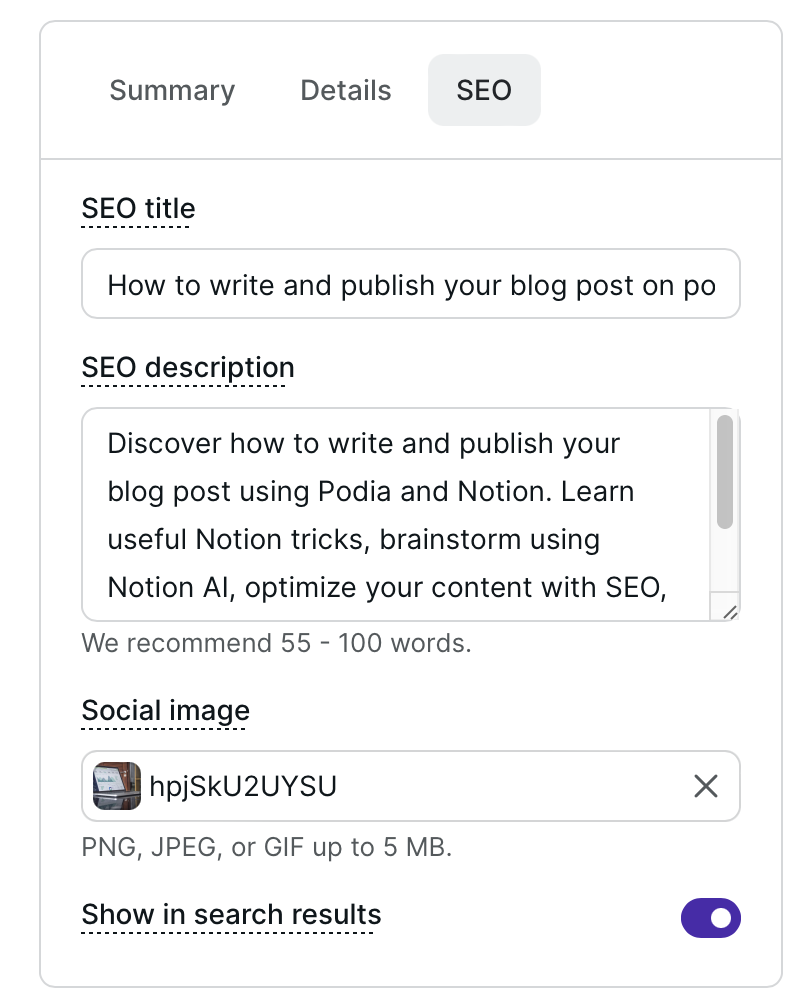The width and height of the screenshot is (806, 1008).
Task: Switch to the Summary tab
Action: click(172, 90)
